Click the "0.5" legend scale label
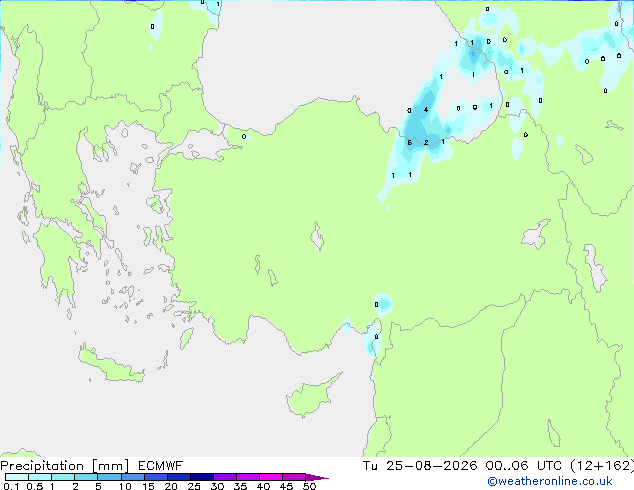634x490 pixels. click(x=34, y=486)
